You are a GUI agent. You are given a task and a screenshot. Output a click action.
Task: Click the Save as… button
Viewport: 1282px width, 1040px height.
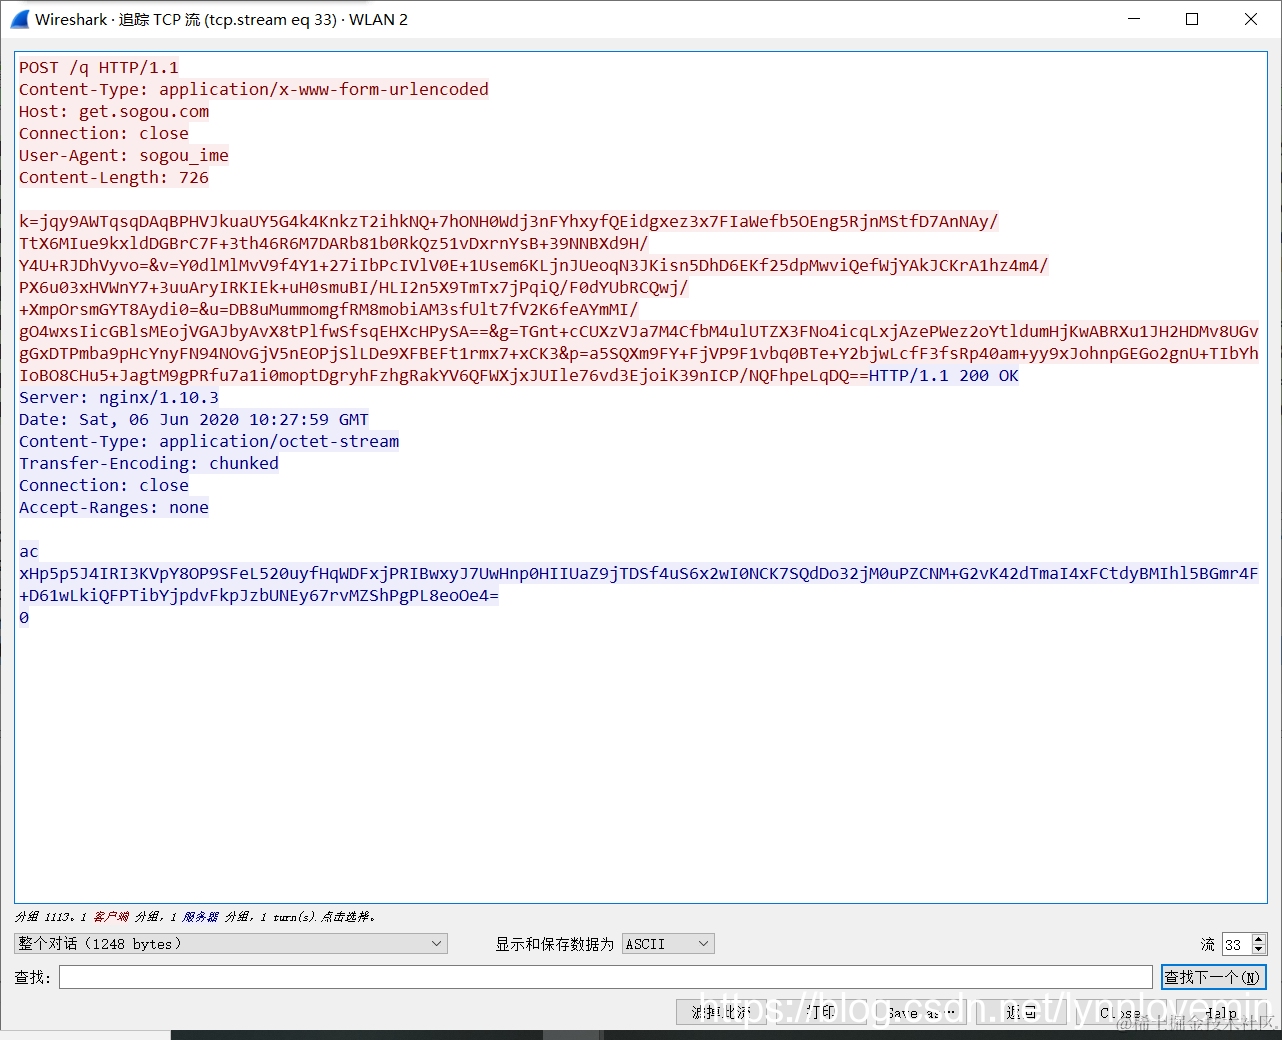coord(921,1013)
